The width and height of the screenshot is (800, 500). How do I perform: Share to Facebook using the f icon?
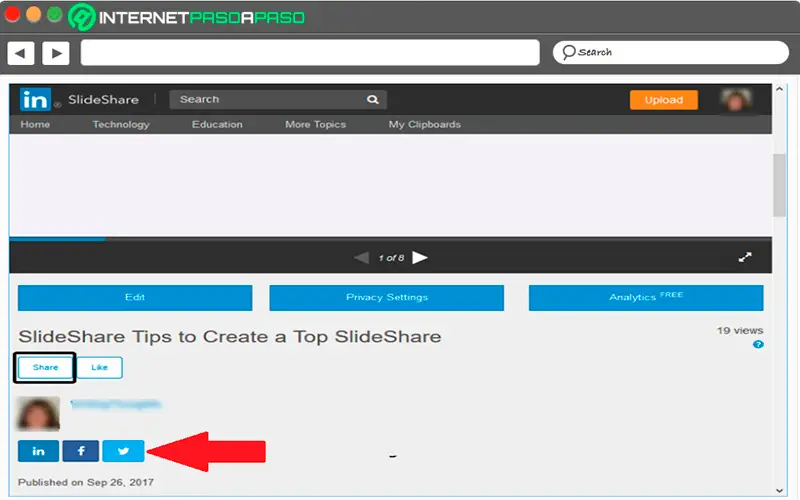point(81,451)
